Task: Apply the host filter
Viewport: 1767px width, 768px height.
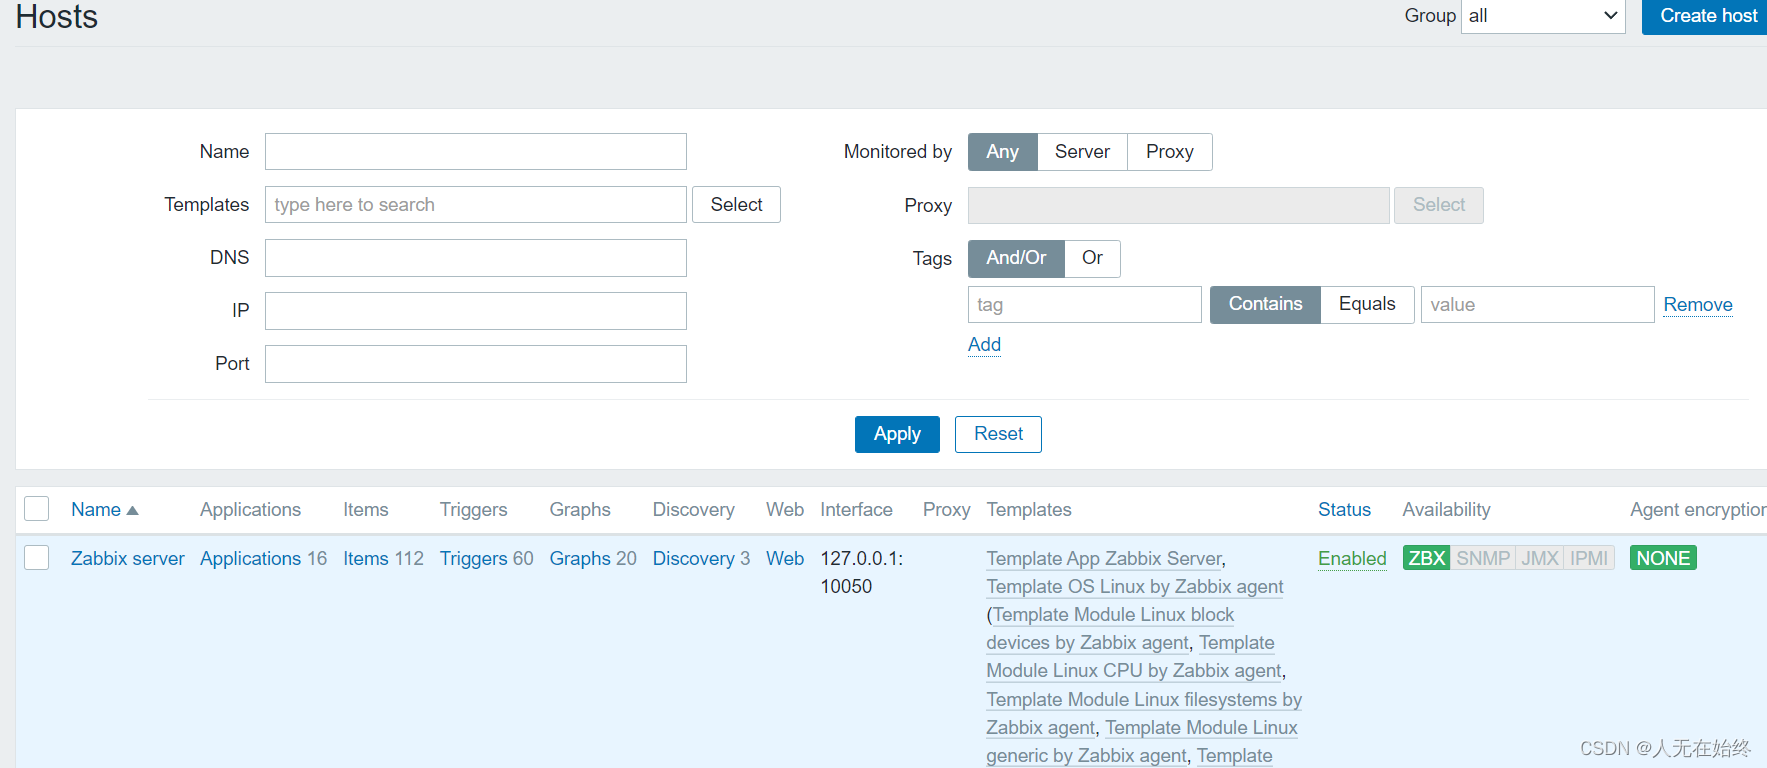Action: (x=897, y=434)
